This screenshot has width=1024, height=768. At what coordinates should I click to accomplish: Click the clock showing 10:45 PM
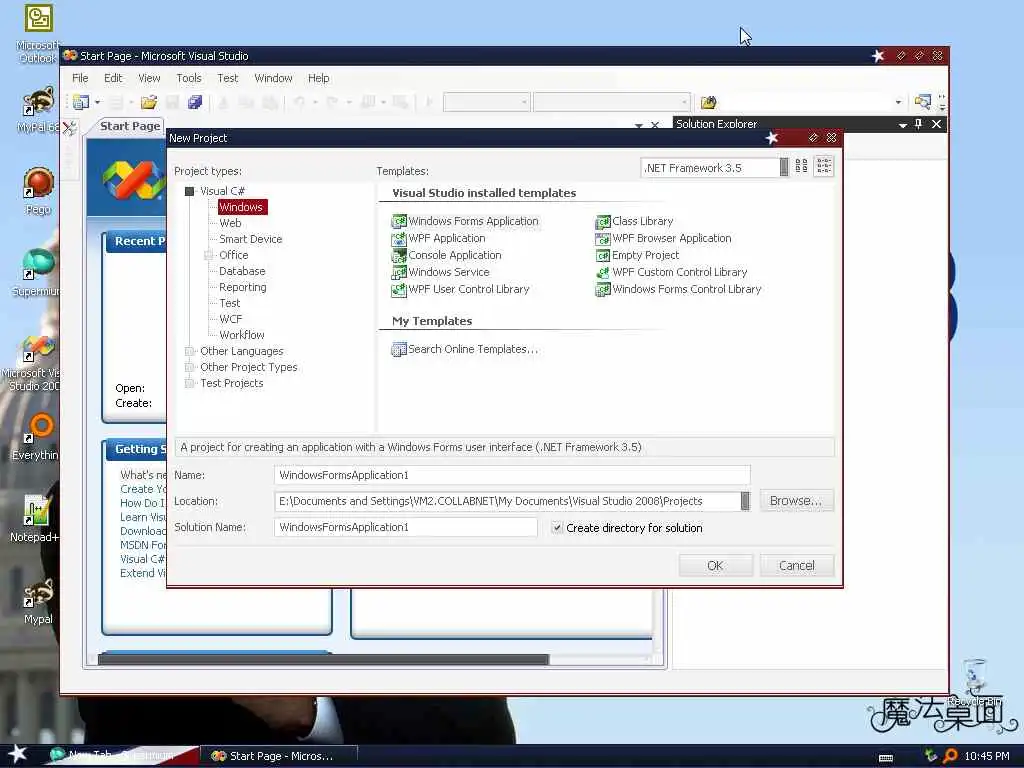(986, 756)
